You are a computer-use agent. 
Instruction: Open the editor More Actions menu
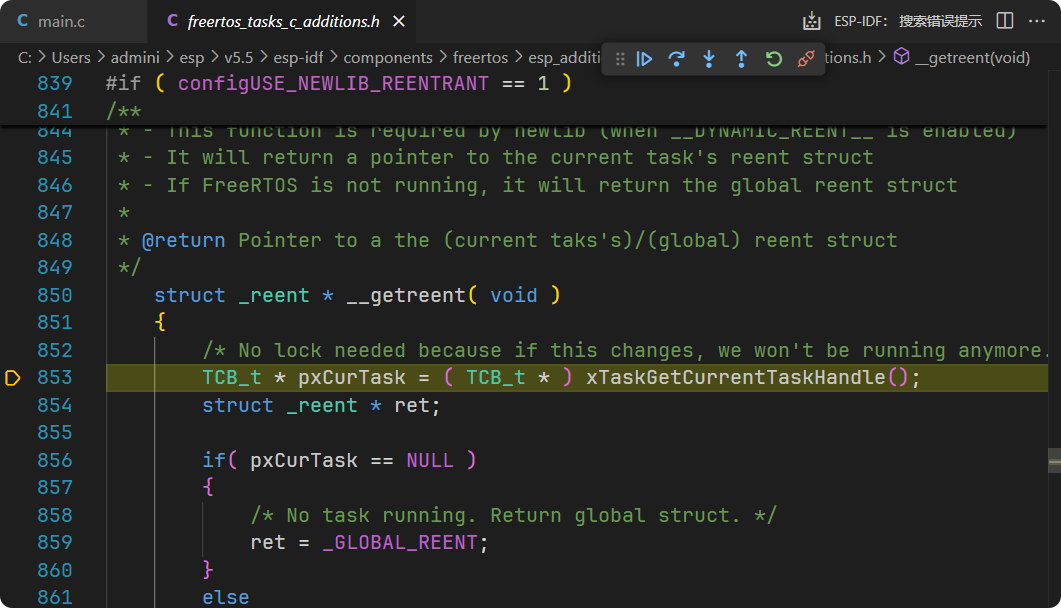point(1038,21)
